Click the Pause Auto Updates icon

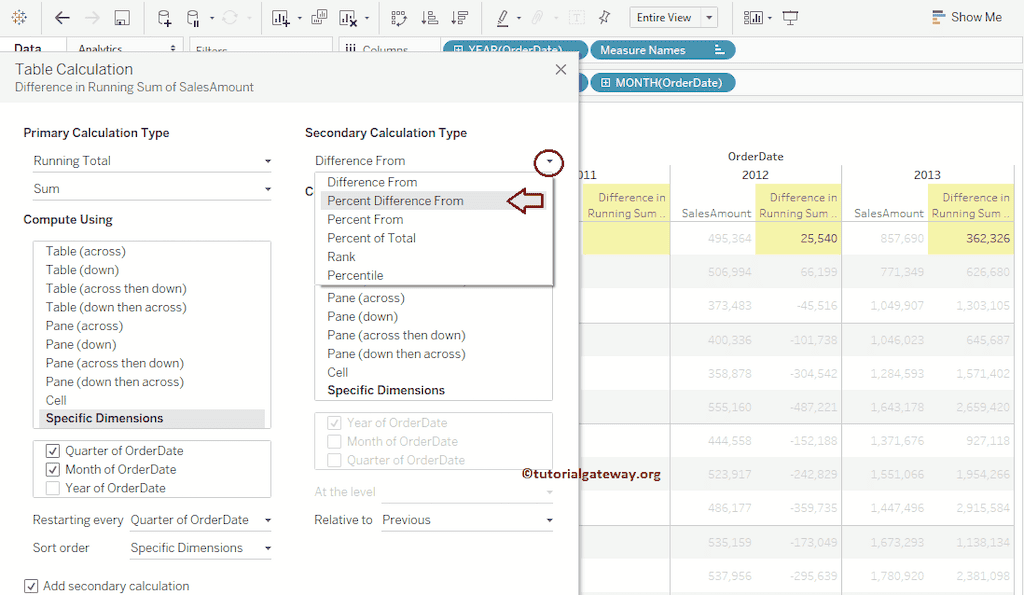pos(193,18)
